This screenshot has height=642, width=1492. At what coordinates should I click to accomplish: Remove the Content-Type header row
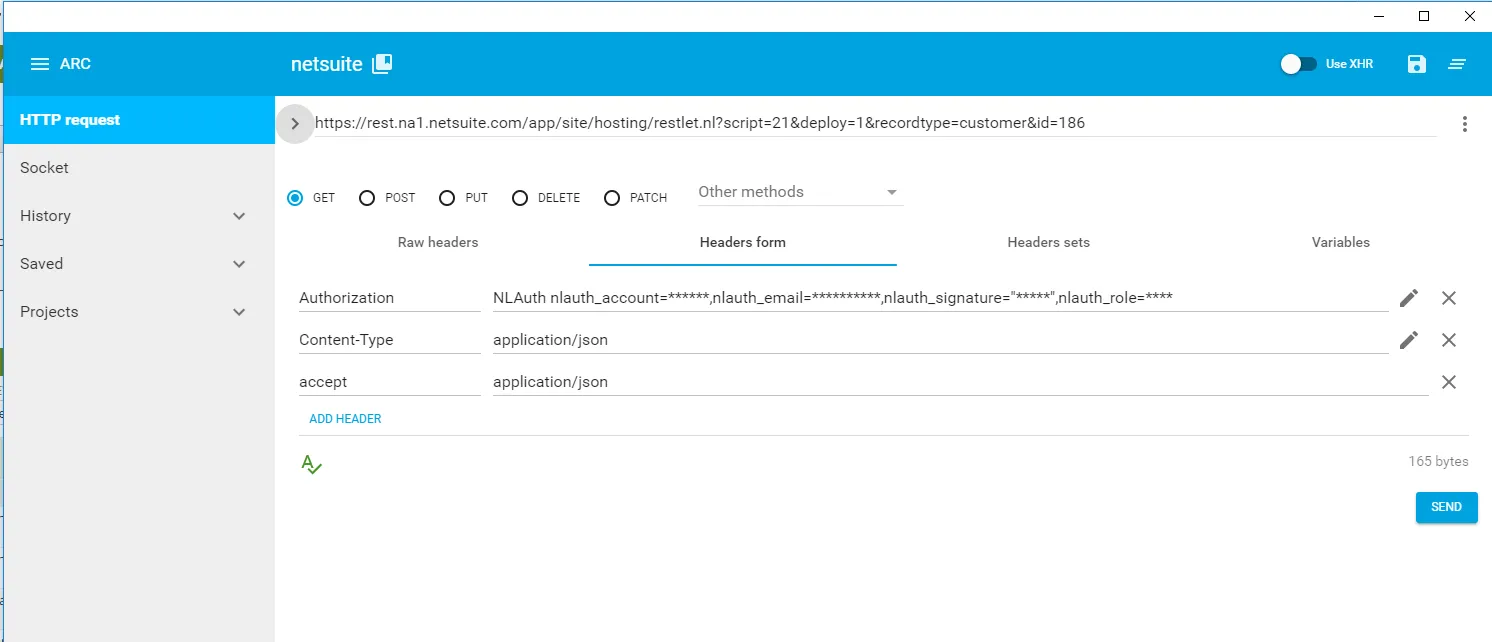[x=1448, y=340]
